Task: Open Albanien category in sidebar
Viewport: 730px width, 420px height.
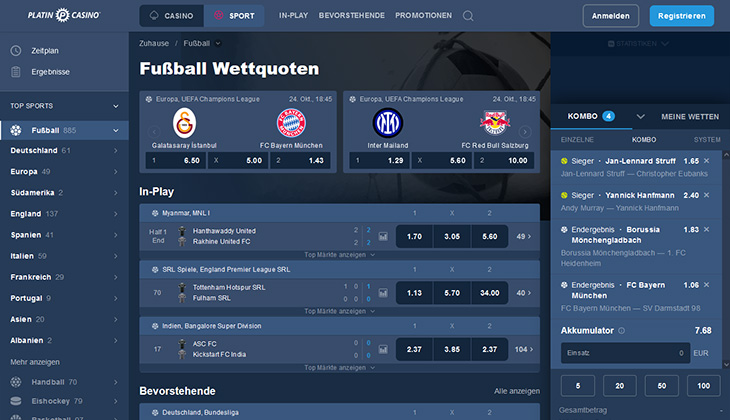Action: 64,340
